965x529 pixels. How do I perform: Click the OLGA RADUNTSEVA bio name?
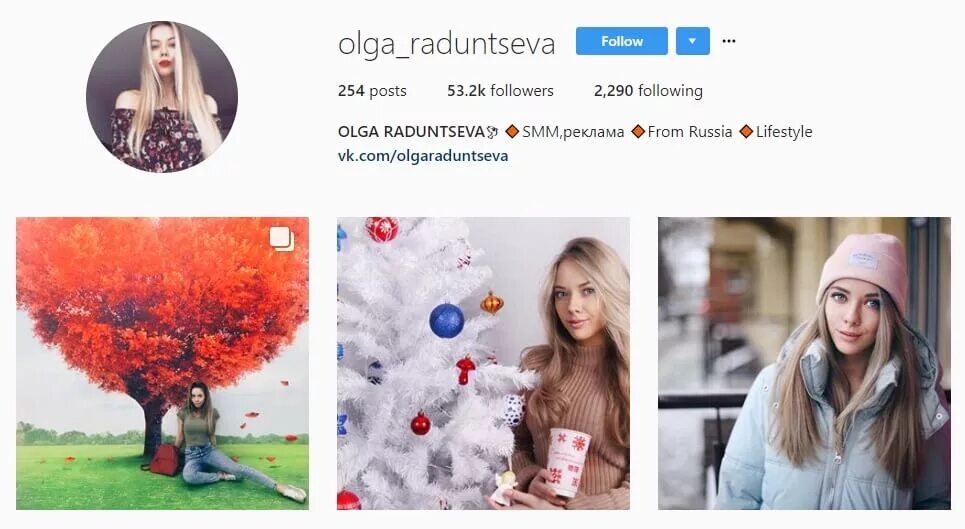pyautogui.click(x=411, y=132)
